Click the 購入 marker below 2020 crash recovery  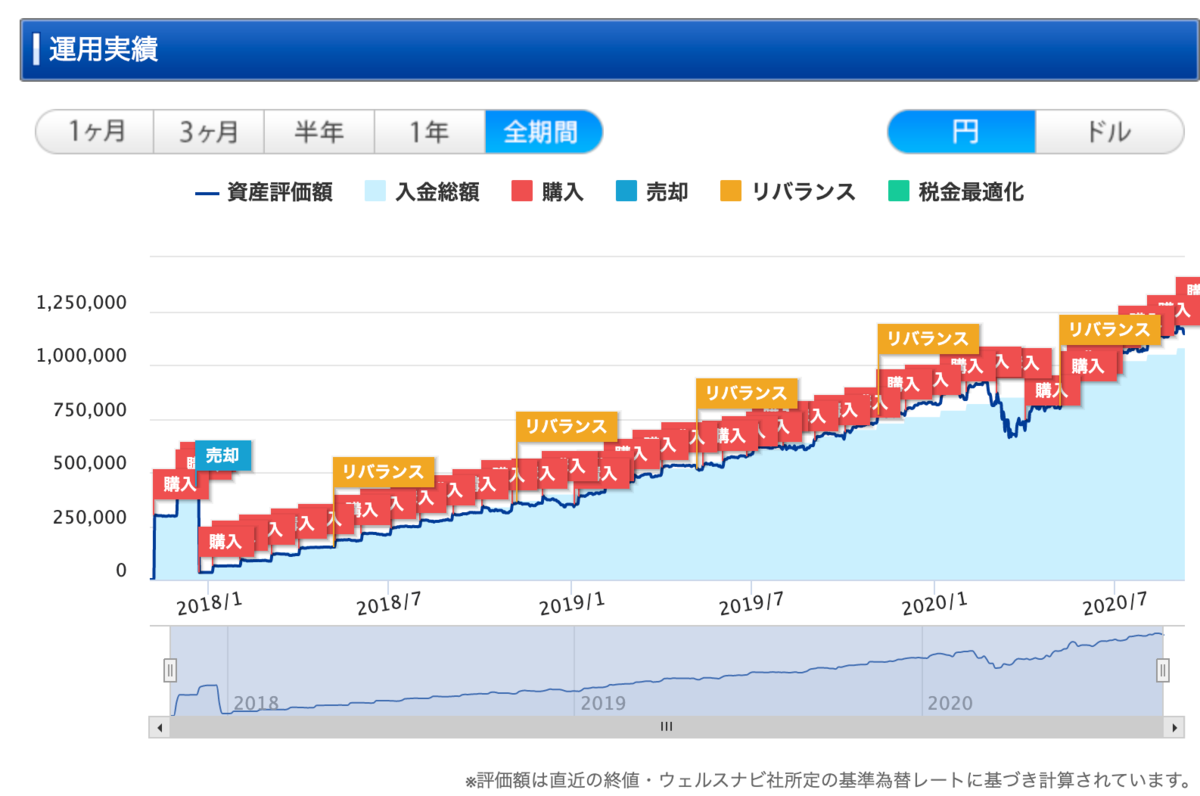(1053, 391)
